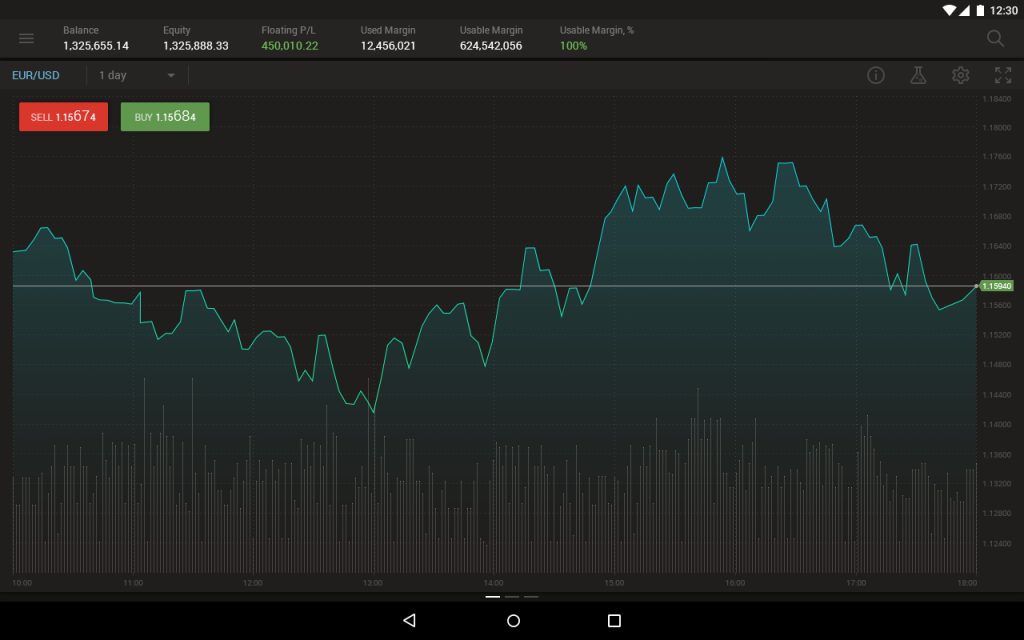Image resolution: width=1024 pixels, height=640 pixels.
Task: Select the EUR/USD symbol label
Action: pyautogui.click(x=34, y=75)
